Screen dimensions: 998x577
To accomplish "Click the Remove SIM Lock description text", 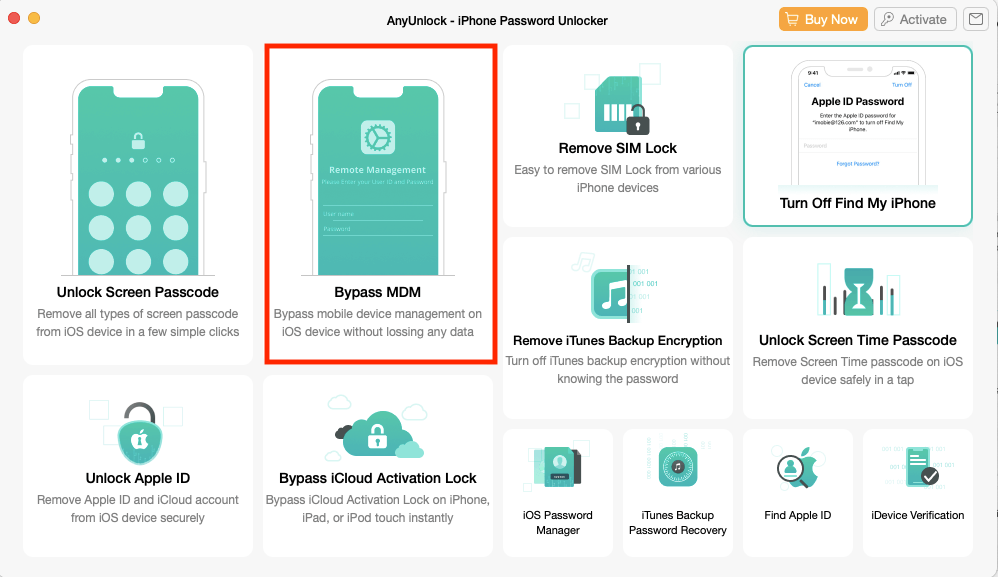I will (617, 178).
